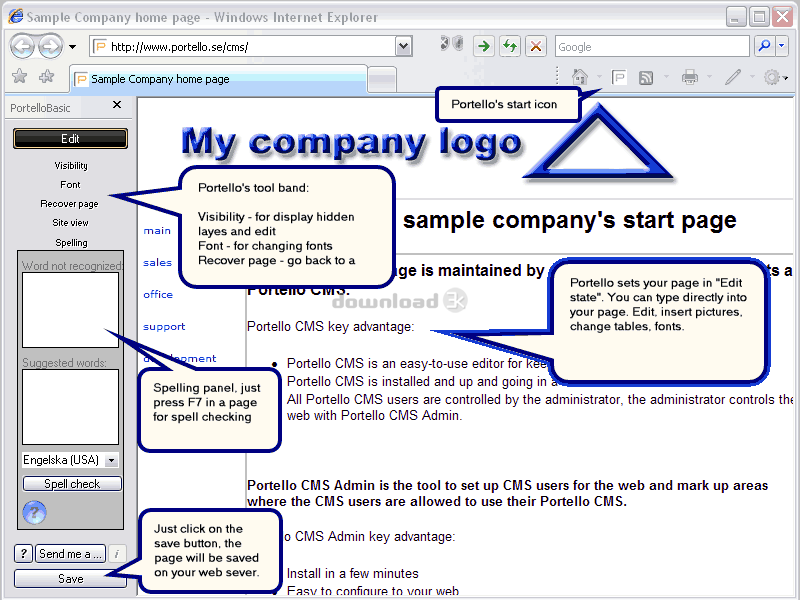Click the Spell check button
The width and height of the screenshot is (800, 600).
(x=72, y=484)
